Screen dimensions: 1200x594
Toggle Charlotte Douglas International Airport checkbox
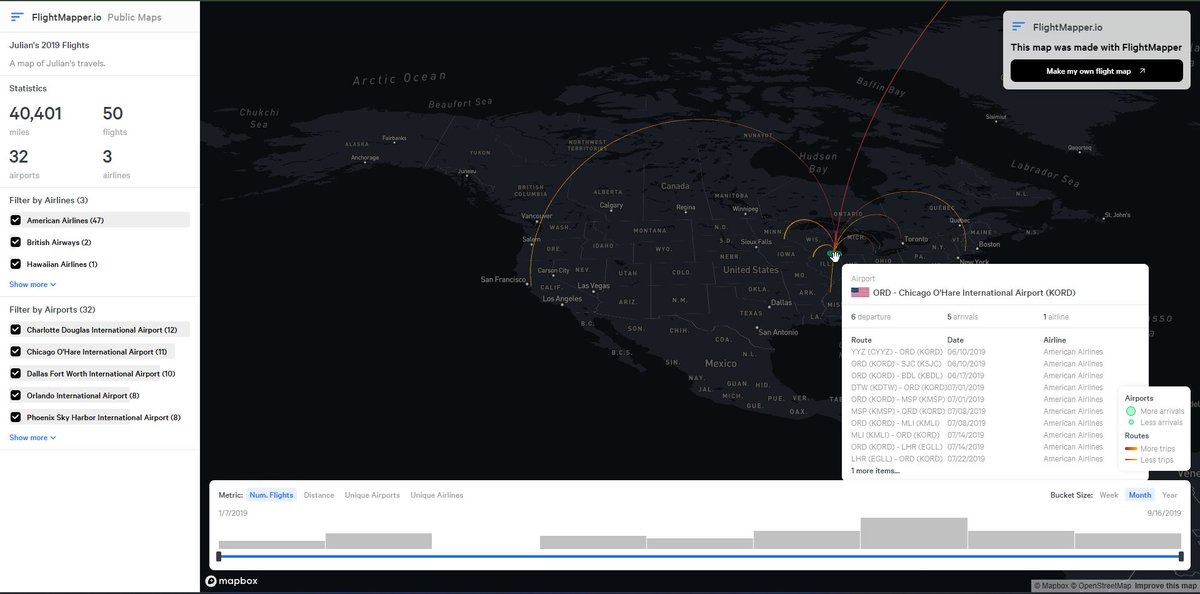click(x=15, y=329)
